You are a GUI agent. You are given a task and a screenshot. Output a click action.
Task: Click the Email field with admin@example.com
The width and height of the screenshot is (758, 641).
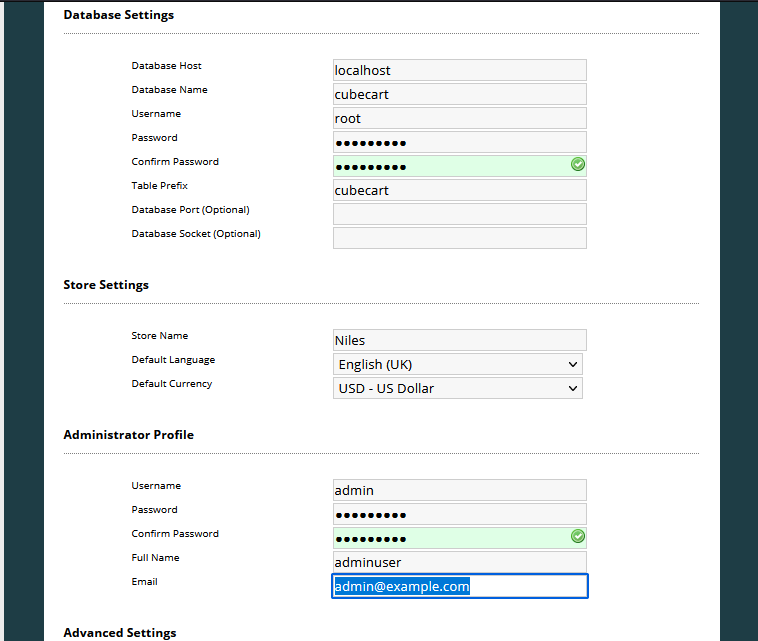click(459, 586)
